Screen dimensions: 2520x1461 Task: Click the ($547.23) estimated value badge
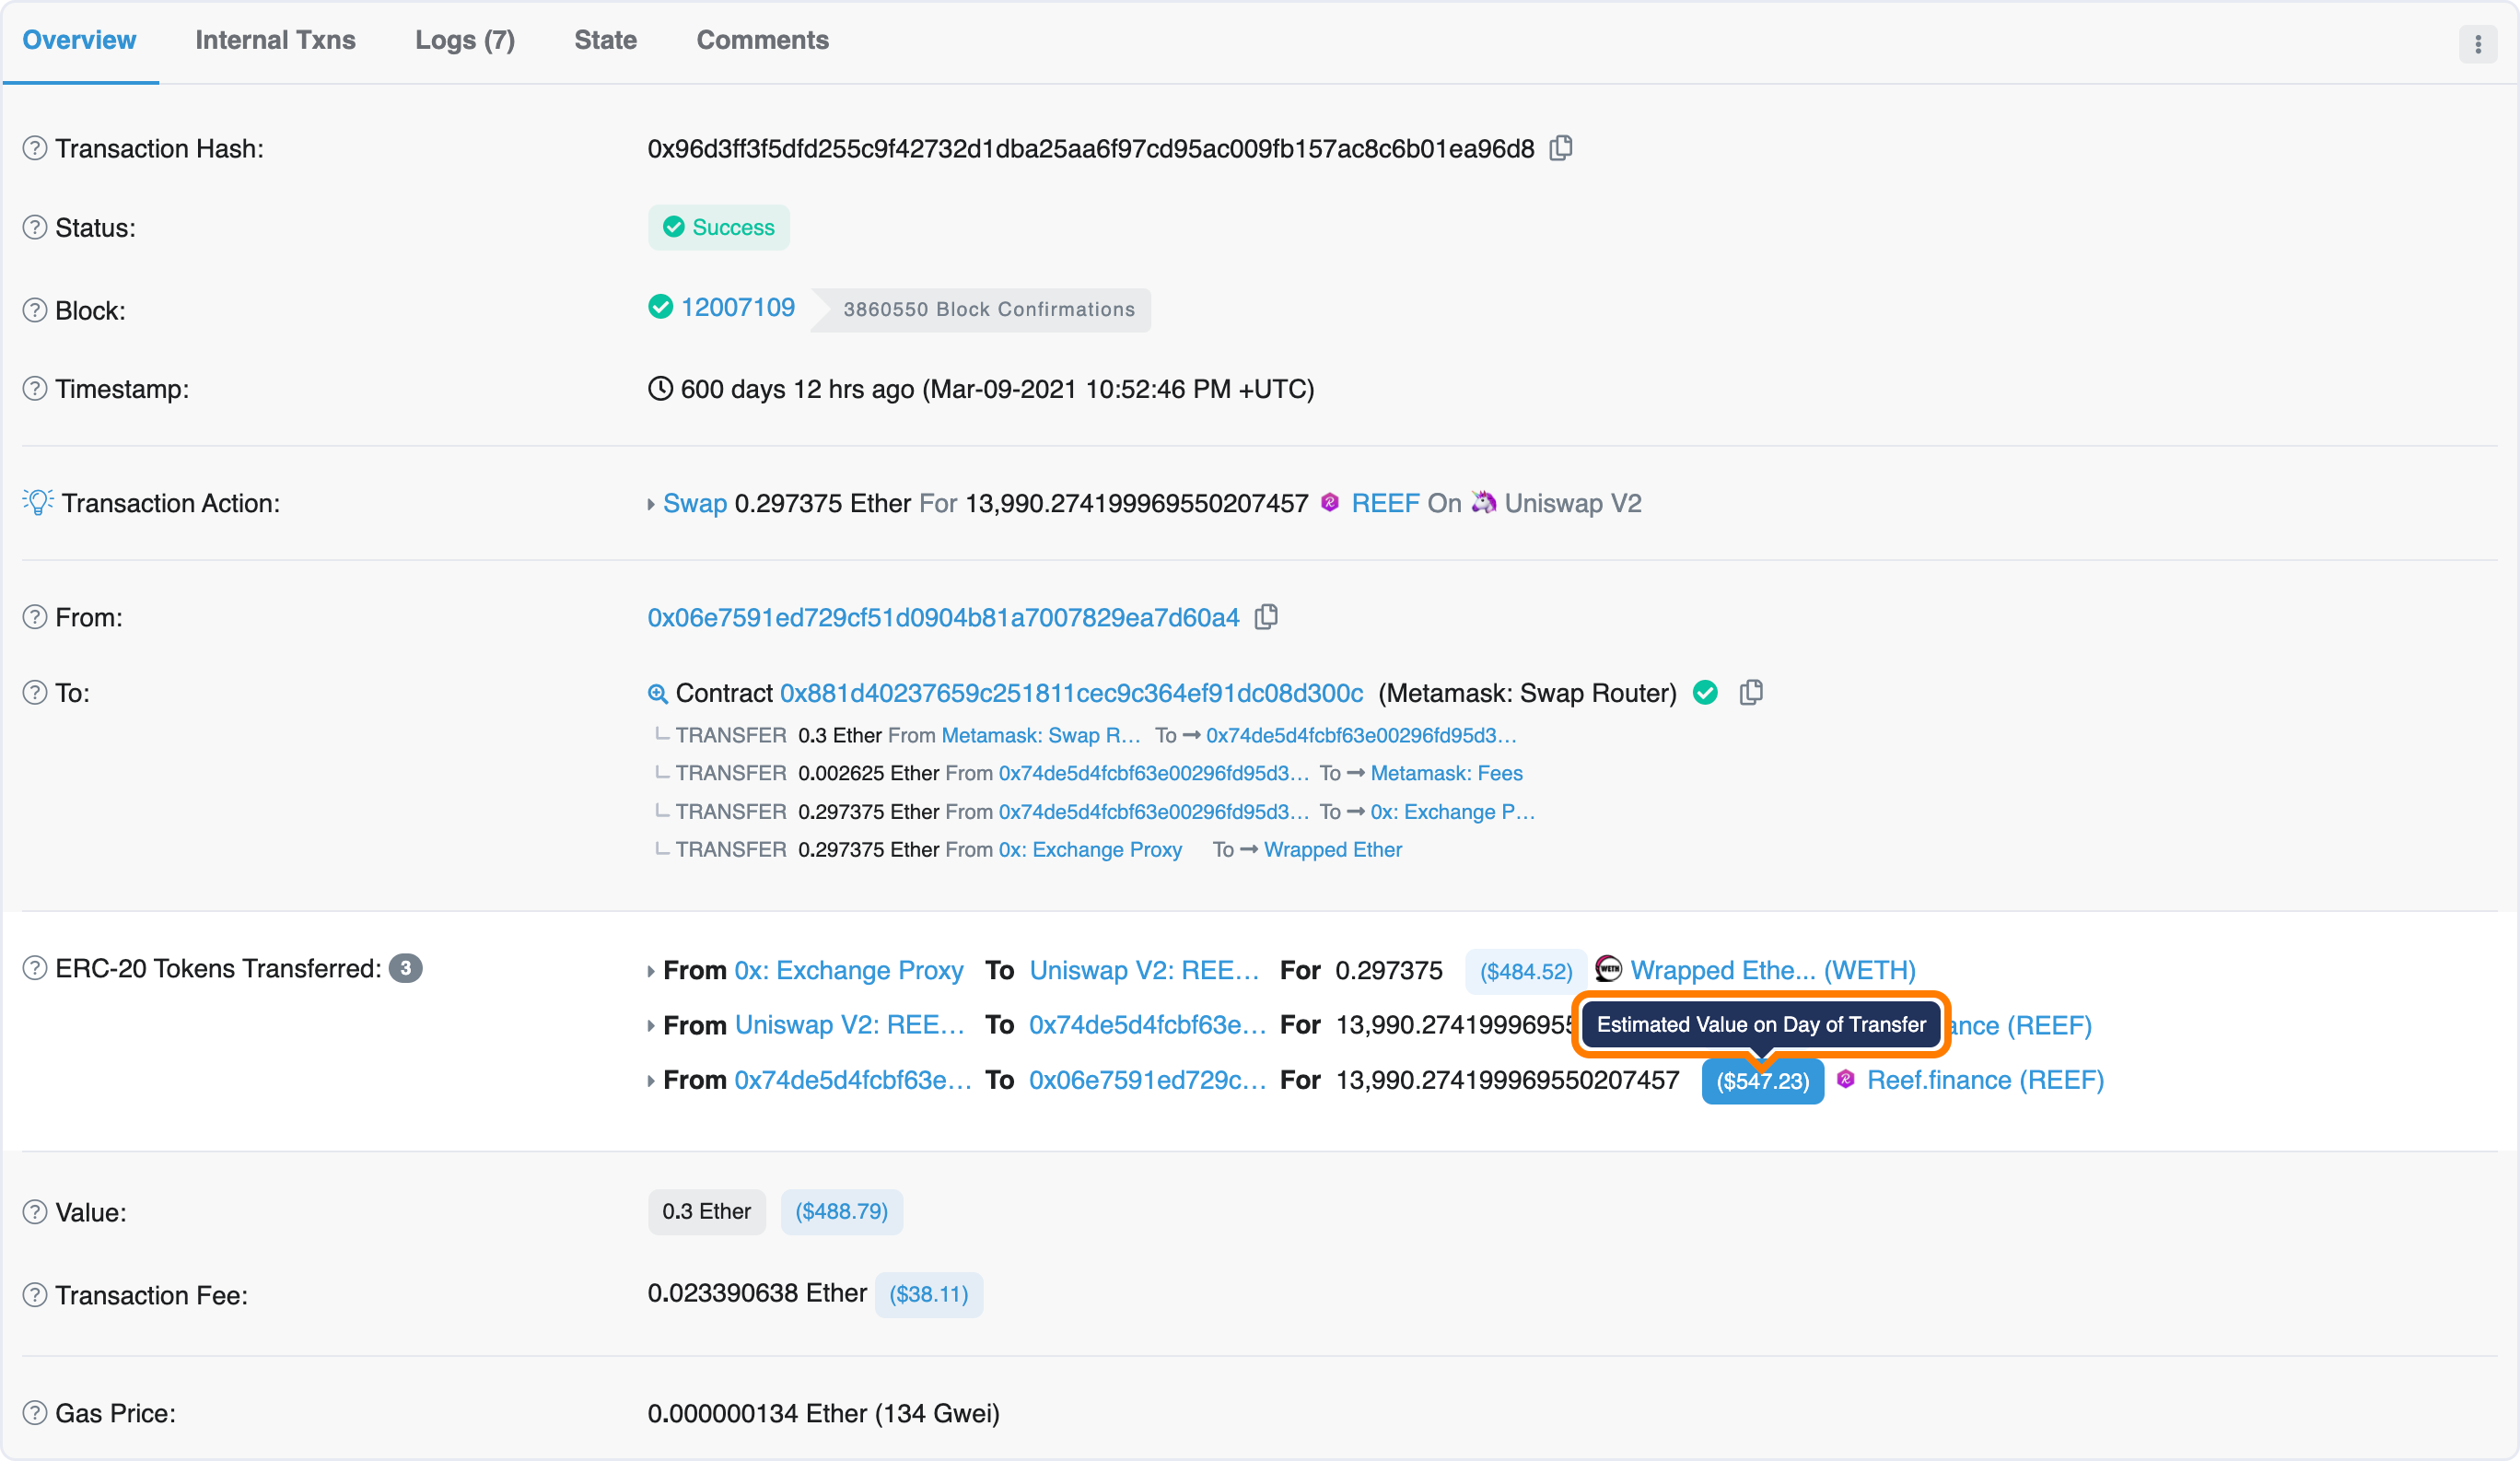pos(1763,1081)
